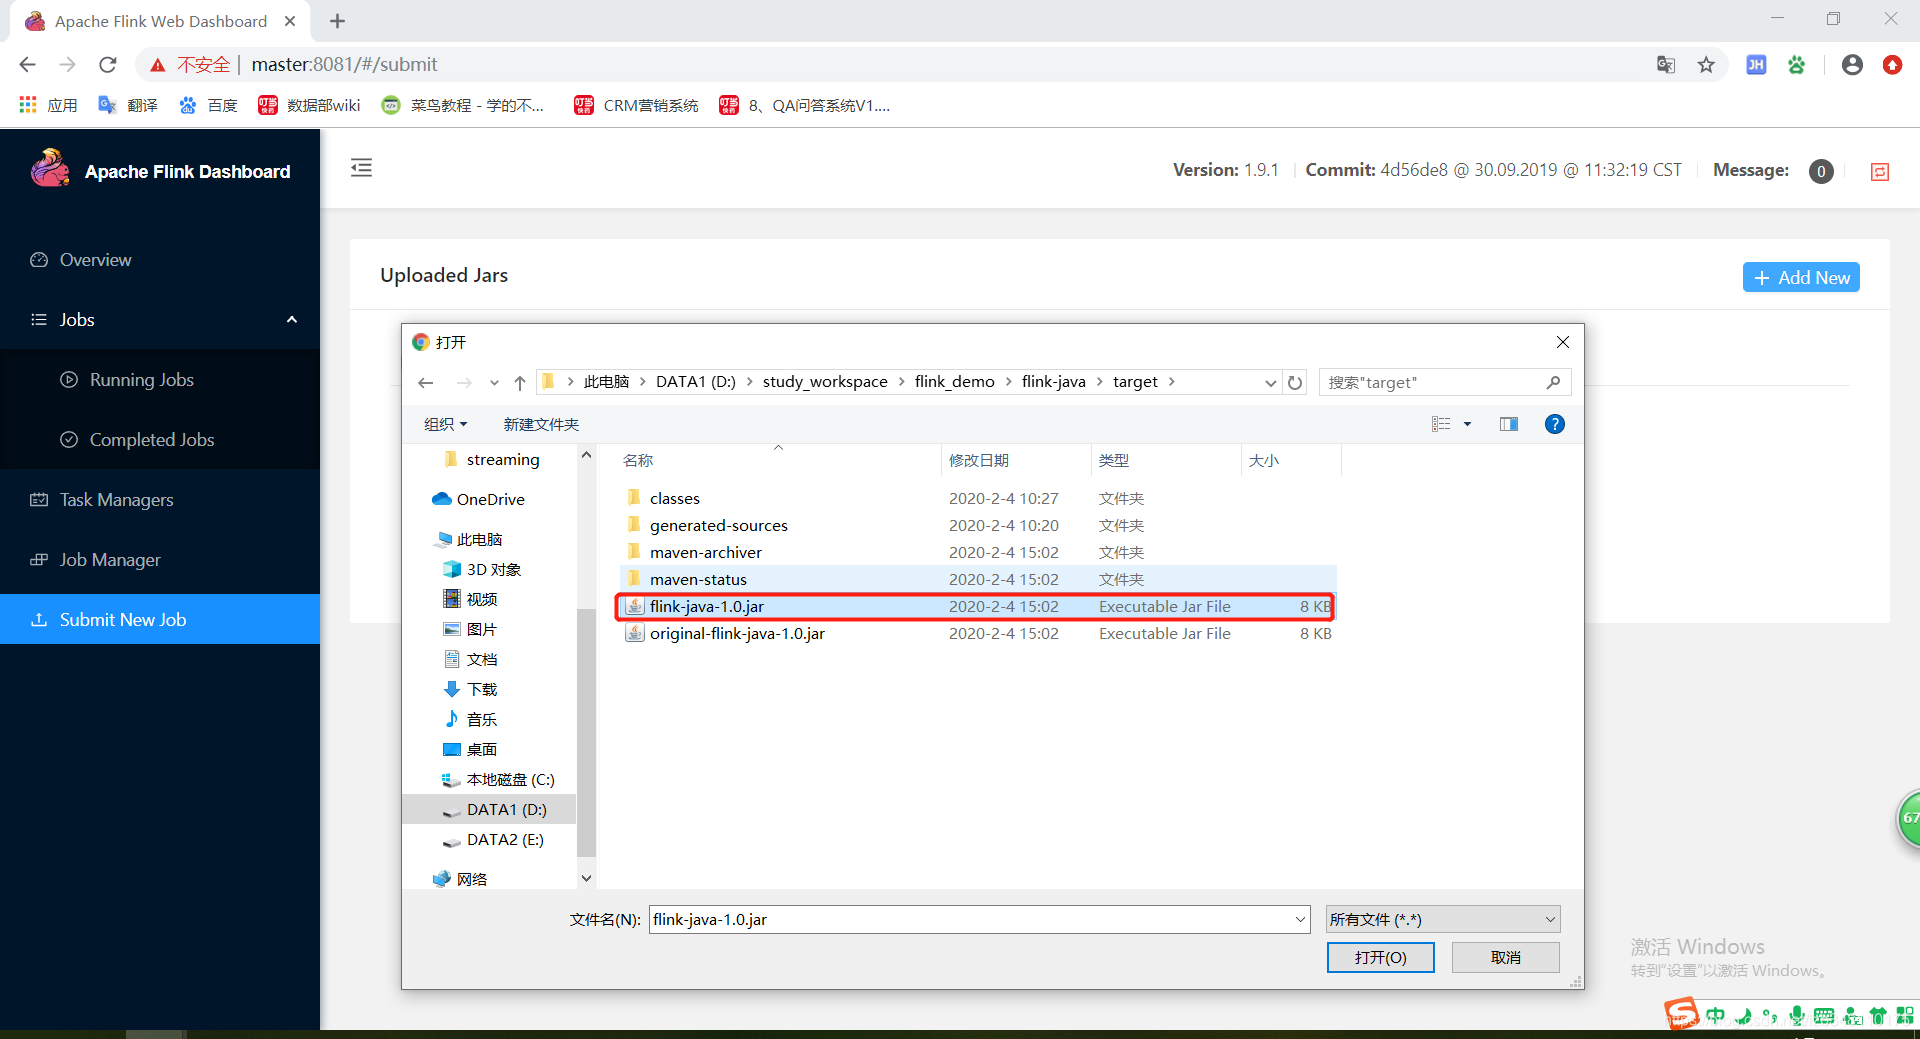Viewport: 1920px width, 1039px height.
Task: Navigate to study_workspace in breadcrumb
Action: [x=825, y=382]
